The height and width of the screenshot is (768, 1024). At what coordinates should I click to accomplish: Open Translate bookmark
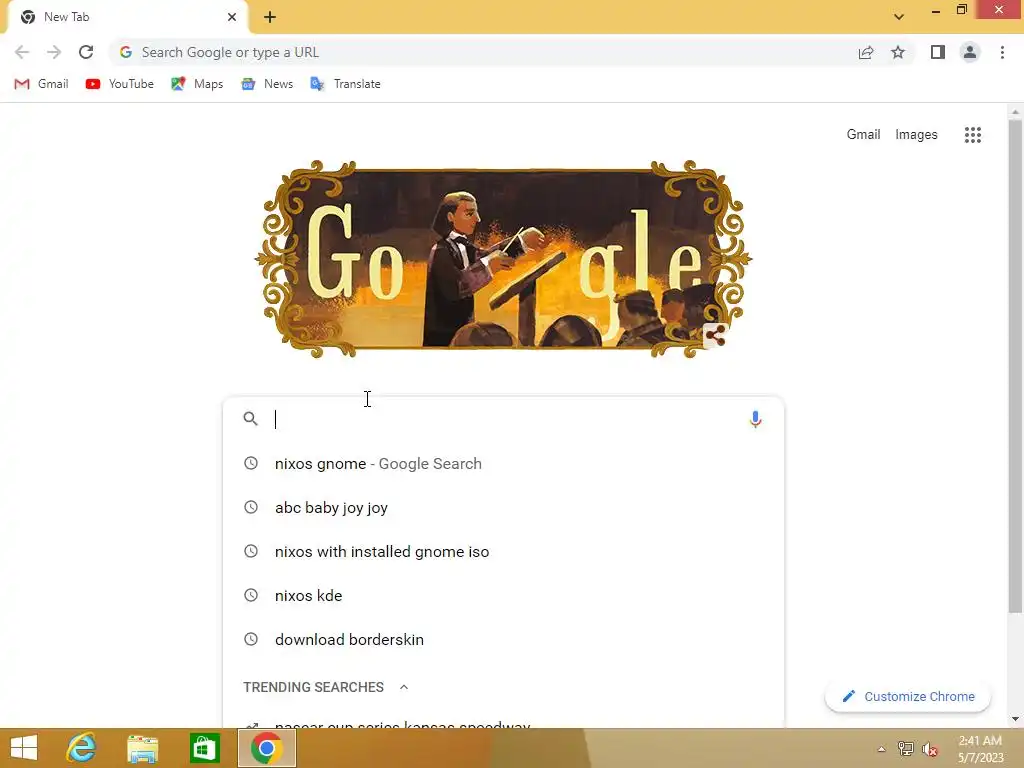click(345, 84)
